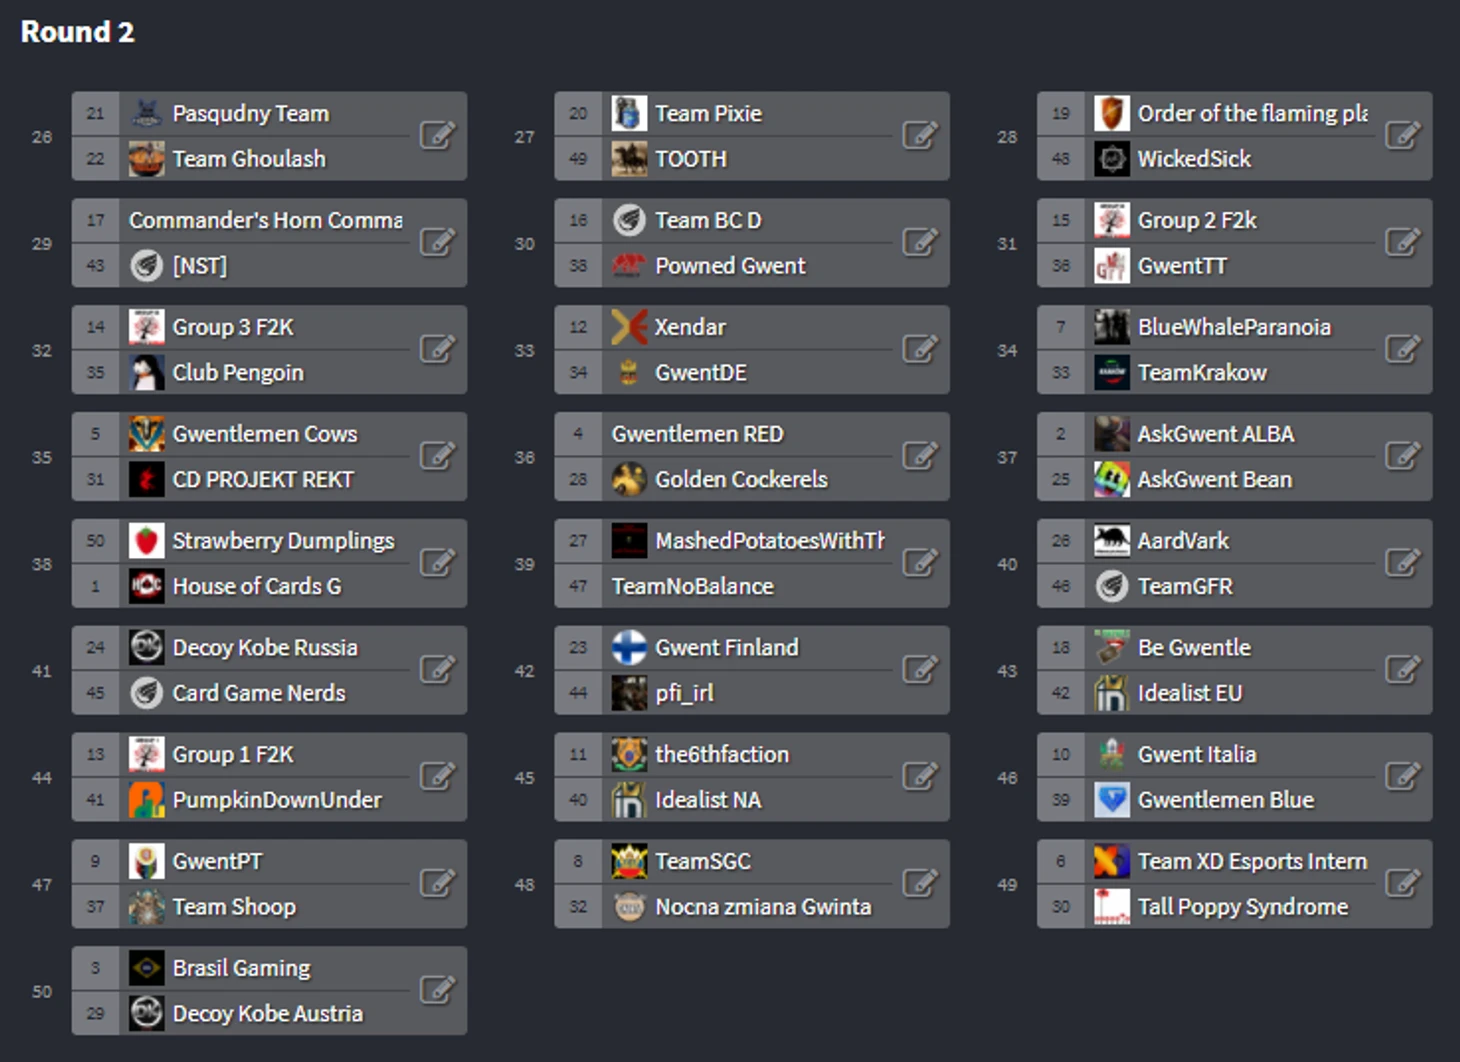Screen dimensions: 1460x1062
Task: Select Idealist EU team
Action: 1190,694
